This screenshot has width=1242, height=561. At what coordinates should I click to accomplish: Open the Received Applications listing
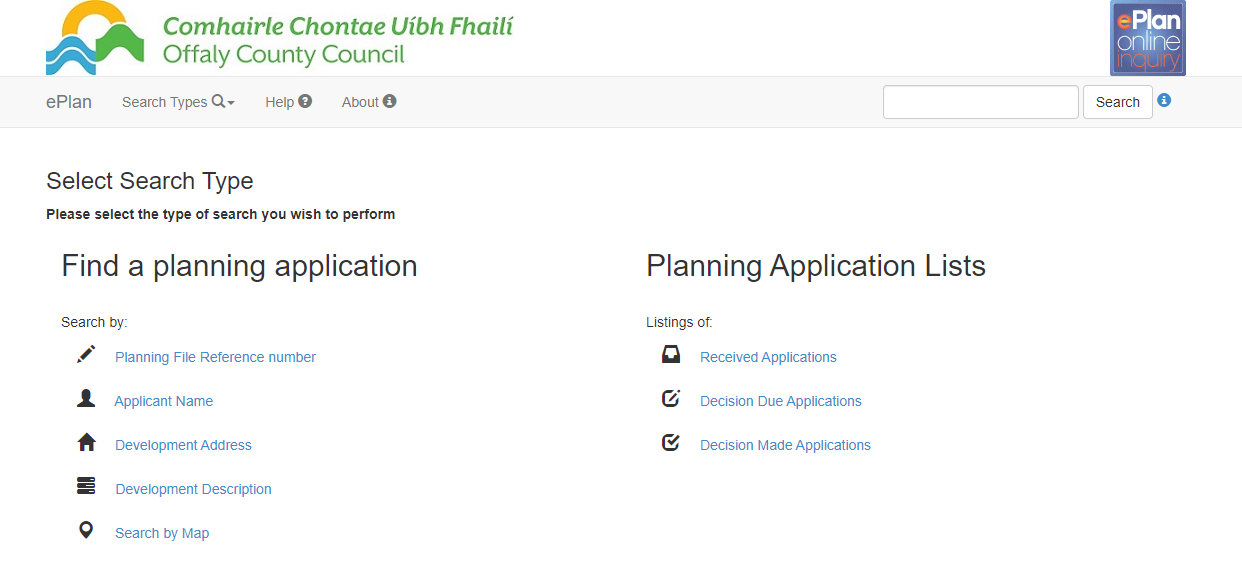(768, 357)
